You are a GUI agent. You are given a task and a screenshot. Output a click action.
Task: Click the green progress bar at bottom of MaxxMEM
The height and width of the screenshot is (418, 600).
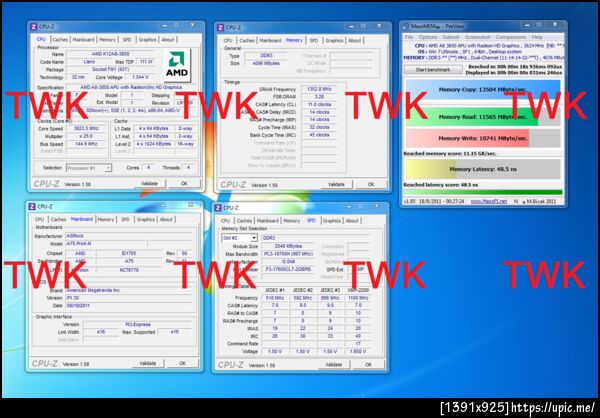[483, 192]
